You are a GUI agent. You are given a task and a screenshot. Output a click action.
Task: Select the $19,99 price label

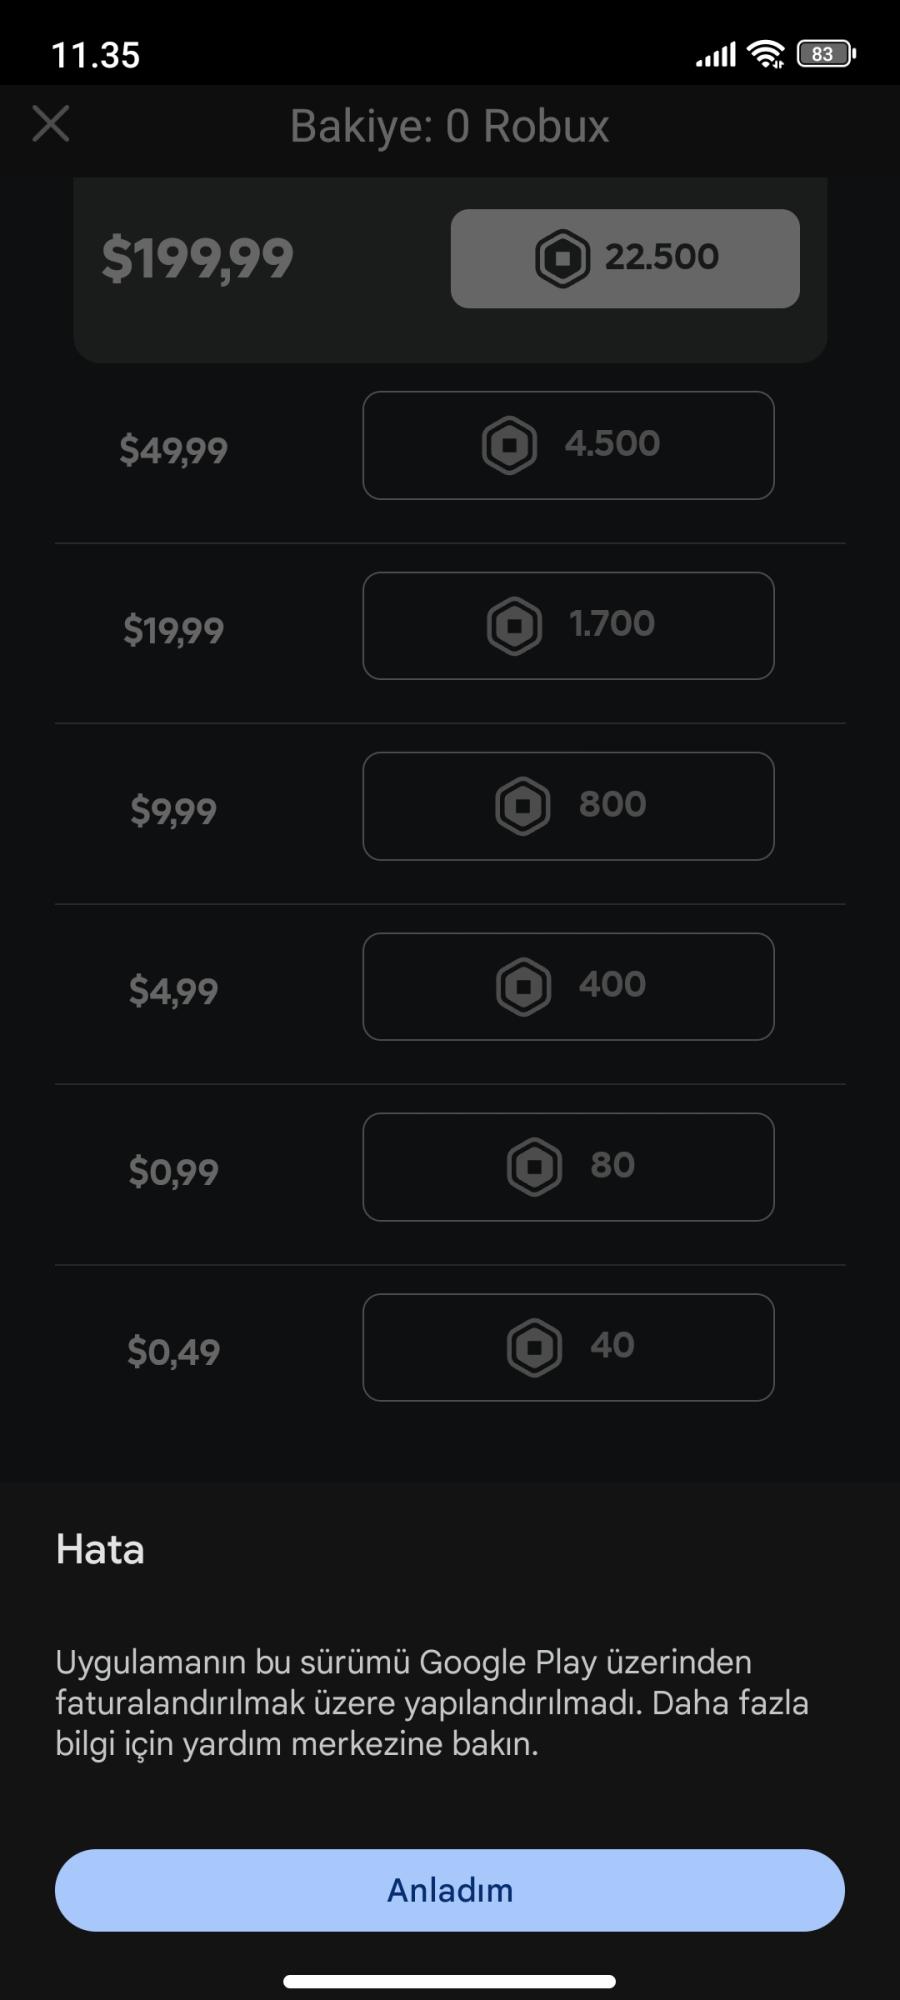(174, 630)
